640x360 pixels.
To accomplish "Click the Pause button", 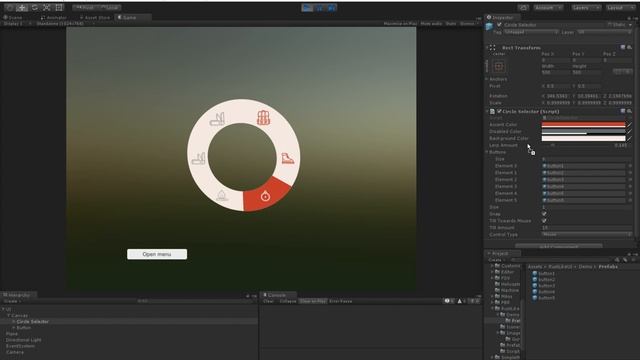I will [319, 7].
